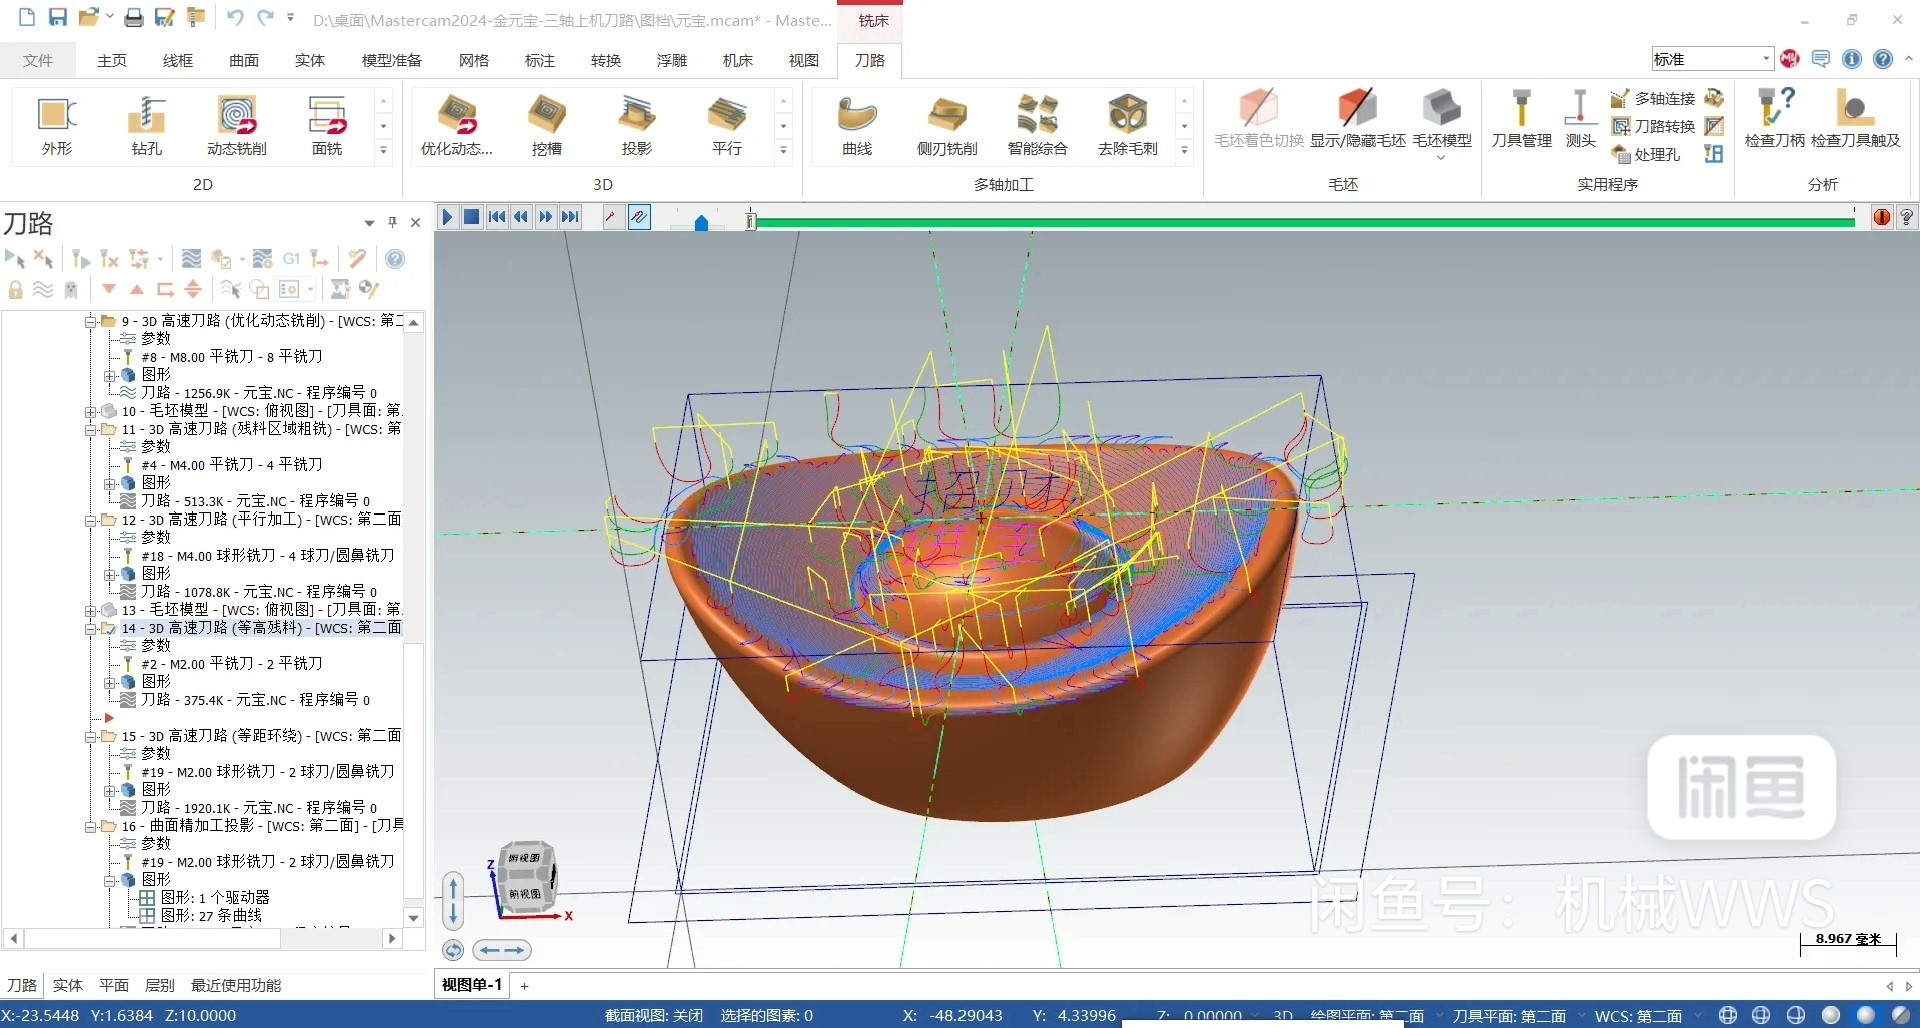Open the 标准 style dropdown

(1766, 58)
